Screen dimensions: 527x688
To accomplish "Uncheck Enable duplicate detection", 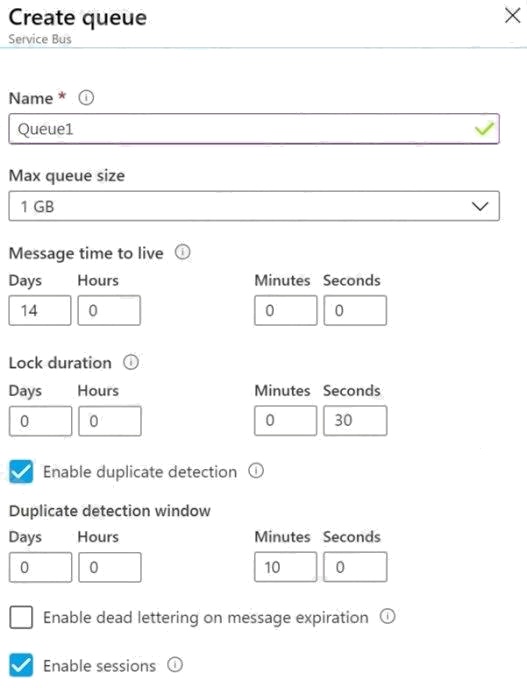I will point(21,472).
